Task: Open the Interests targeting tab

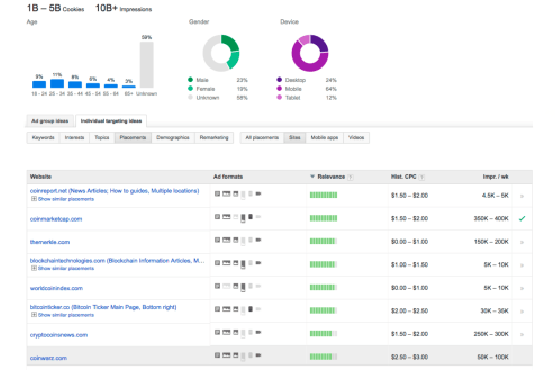Action: tap(74, 137)
